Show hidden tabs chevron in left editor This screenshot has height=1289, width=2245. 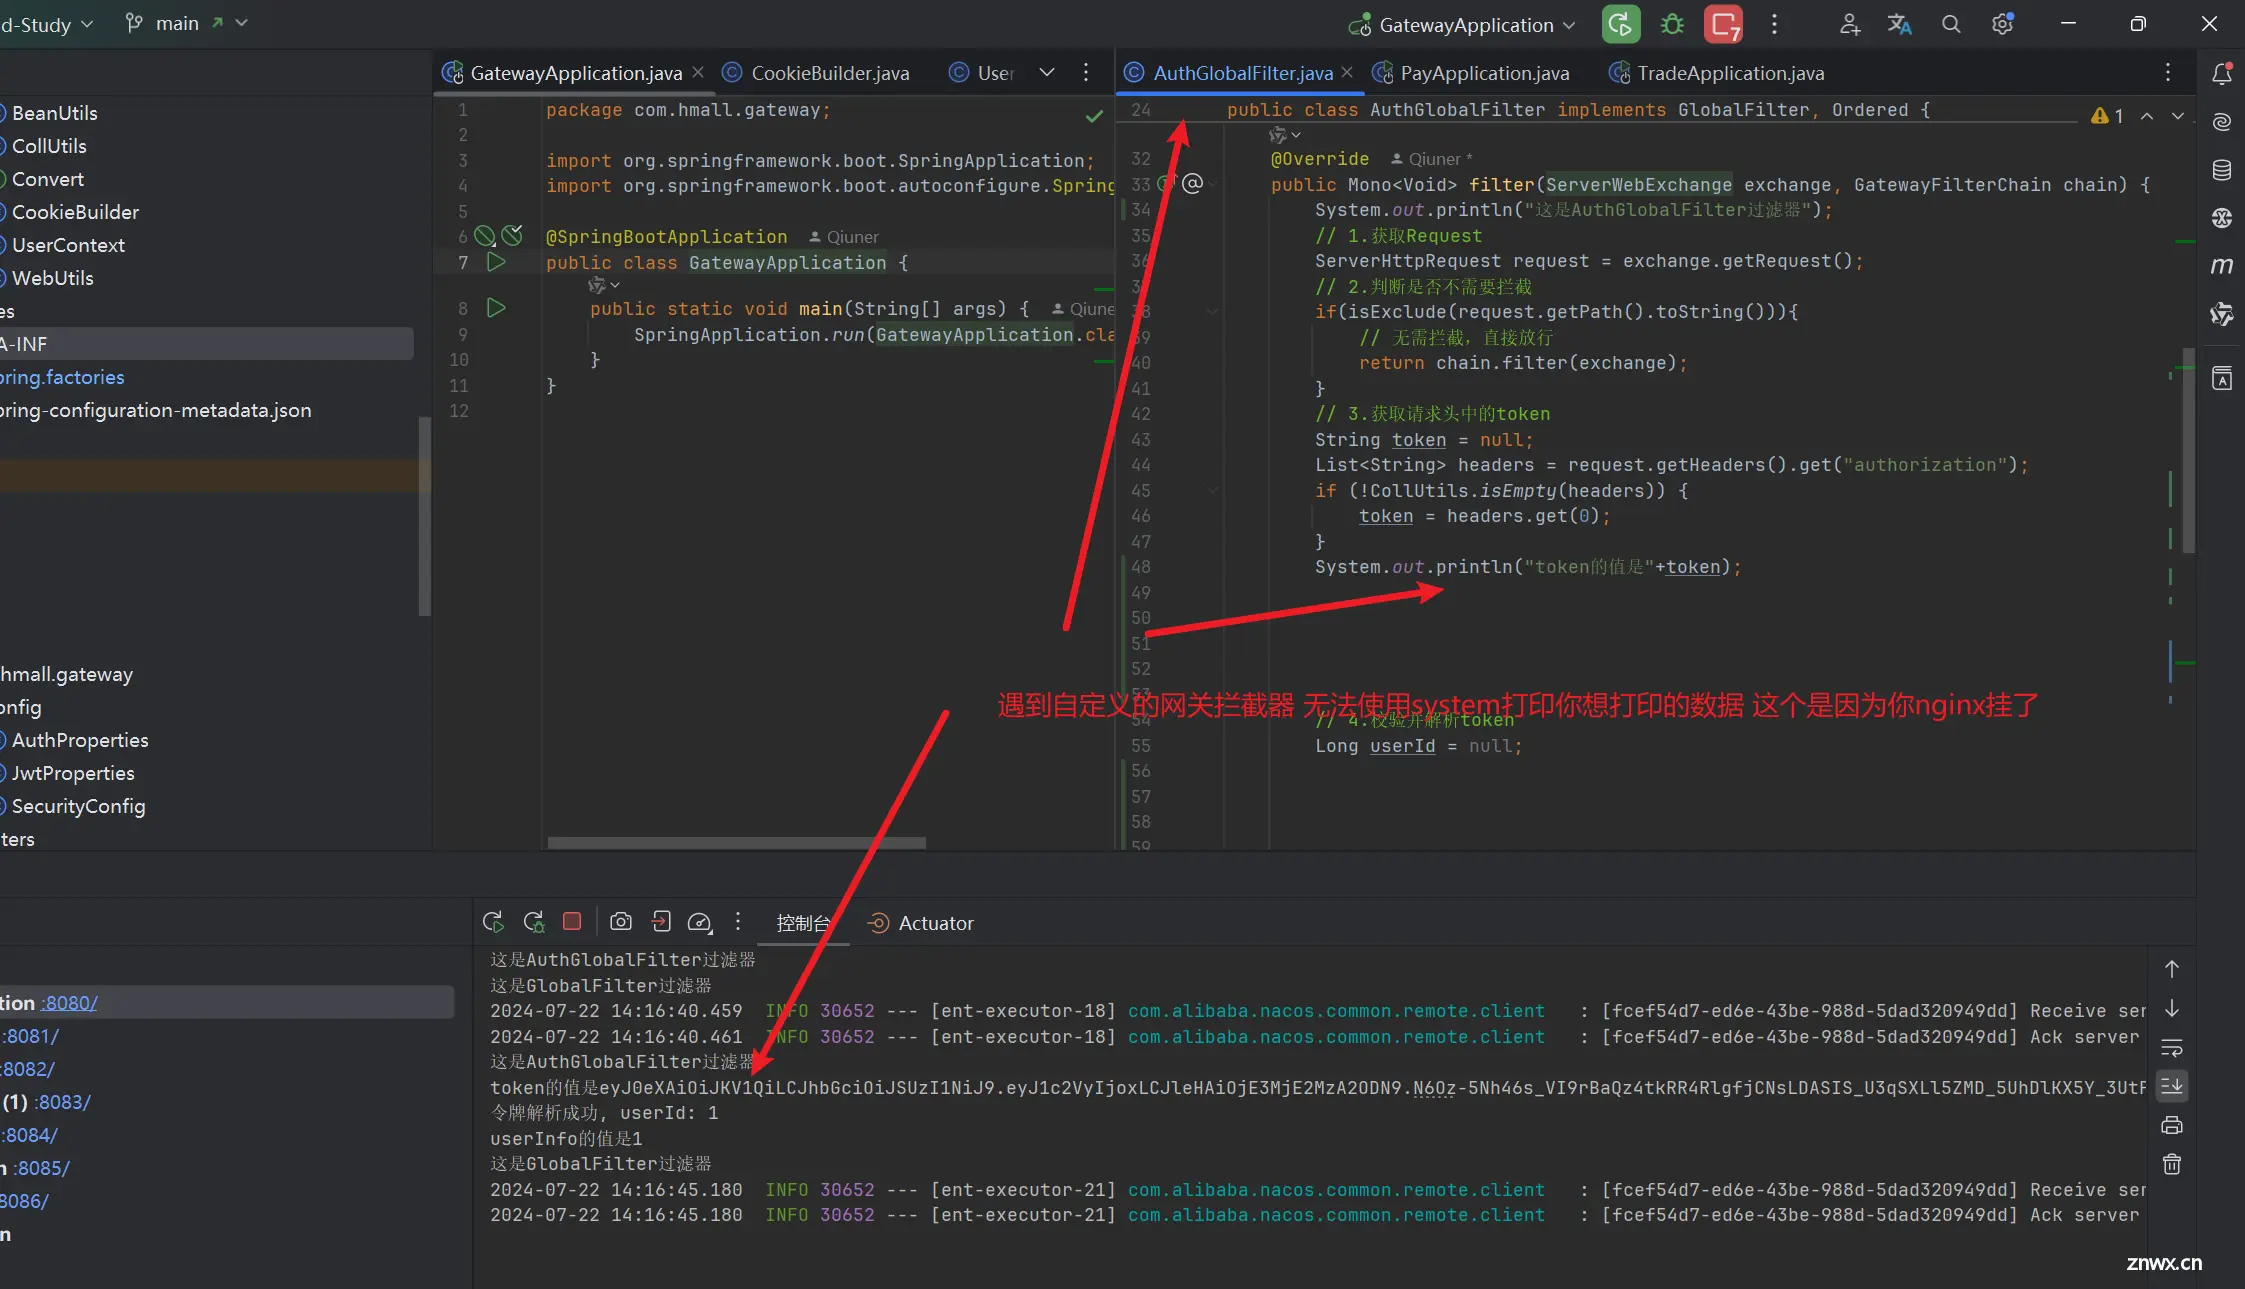[1047, 72]
